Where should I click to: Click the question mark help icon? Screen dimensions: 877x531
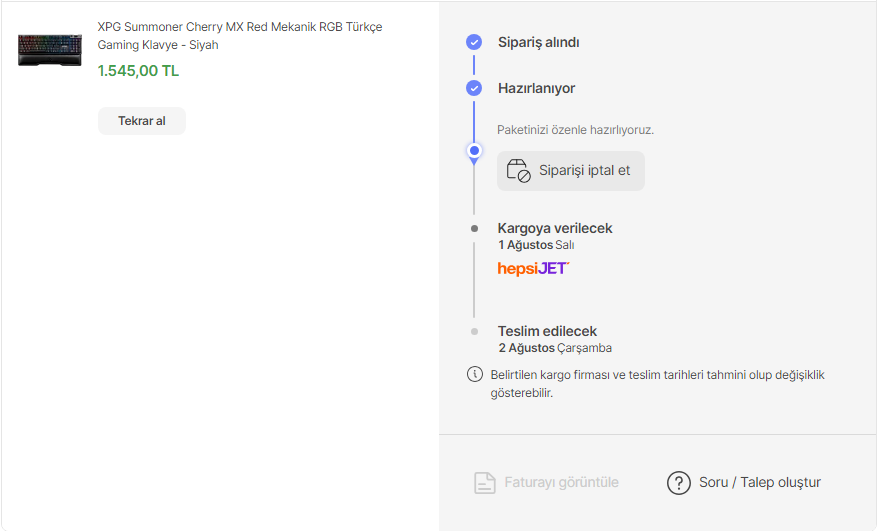click(679, 483)
